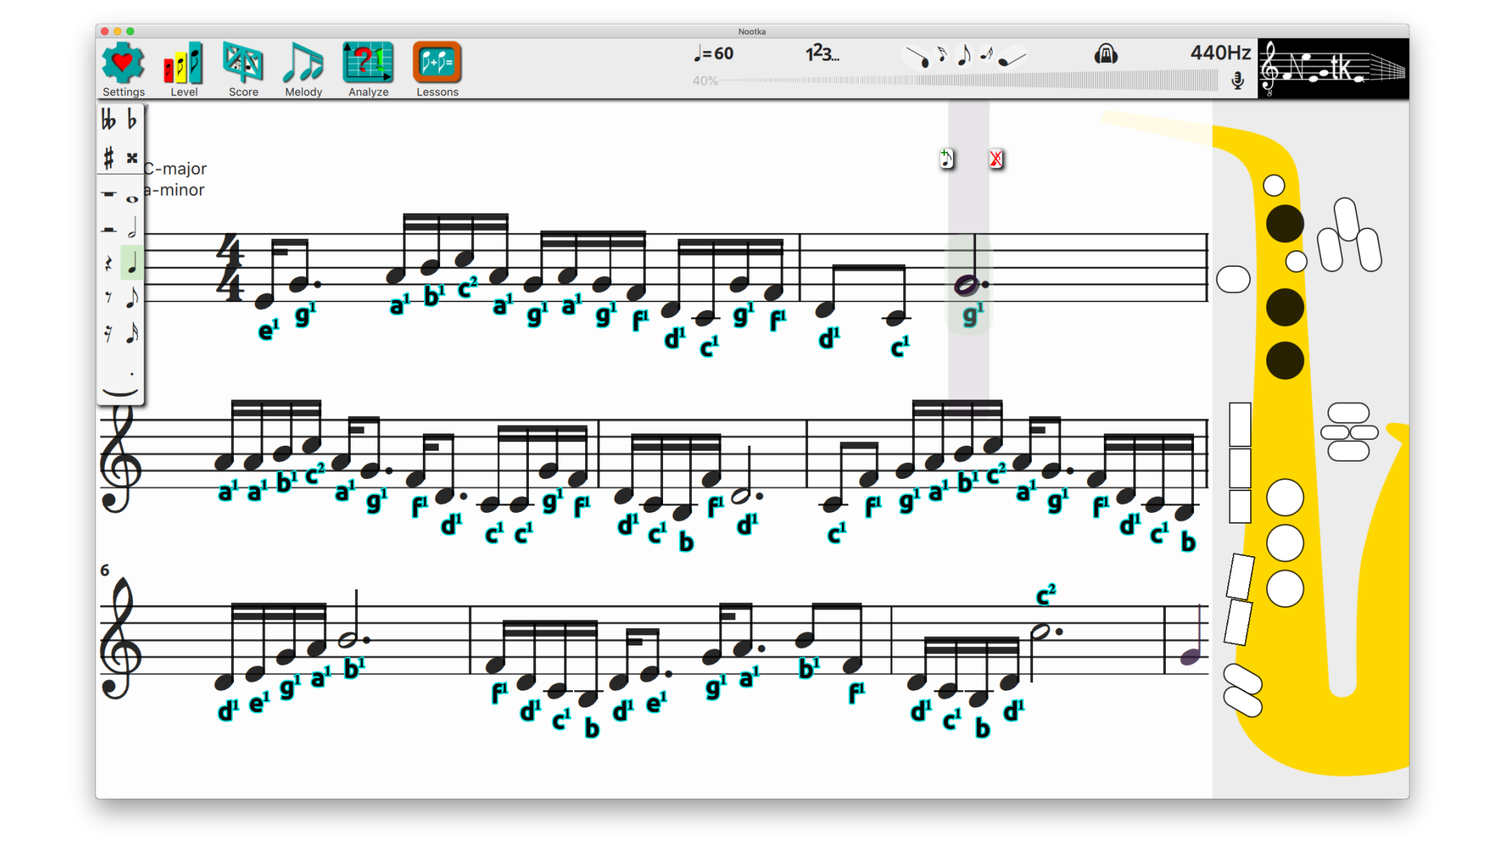Viewport: 1504px width, 846px height.
Task: Toggle the first black saxophone key
Action: click(1285, 224)
